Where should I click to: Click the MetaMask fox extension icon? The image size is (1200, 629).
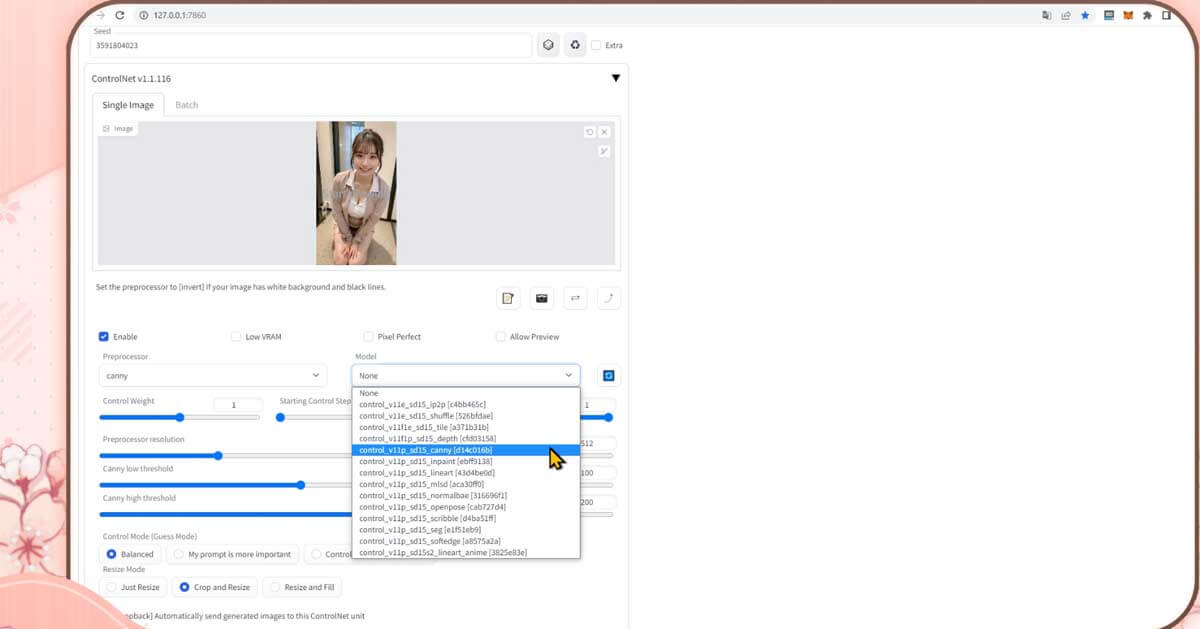point(1128,15)
